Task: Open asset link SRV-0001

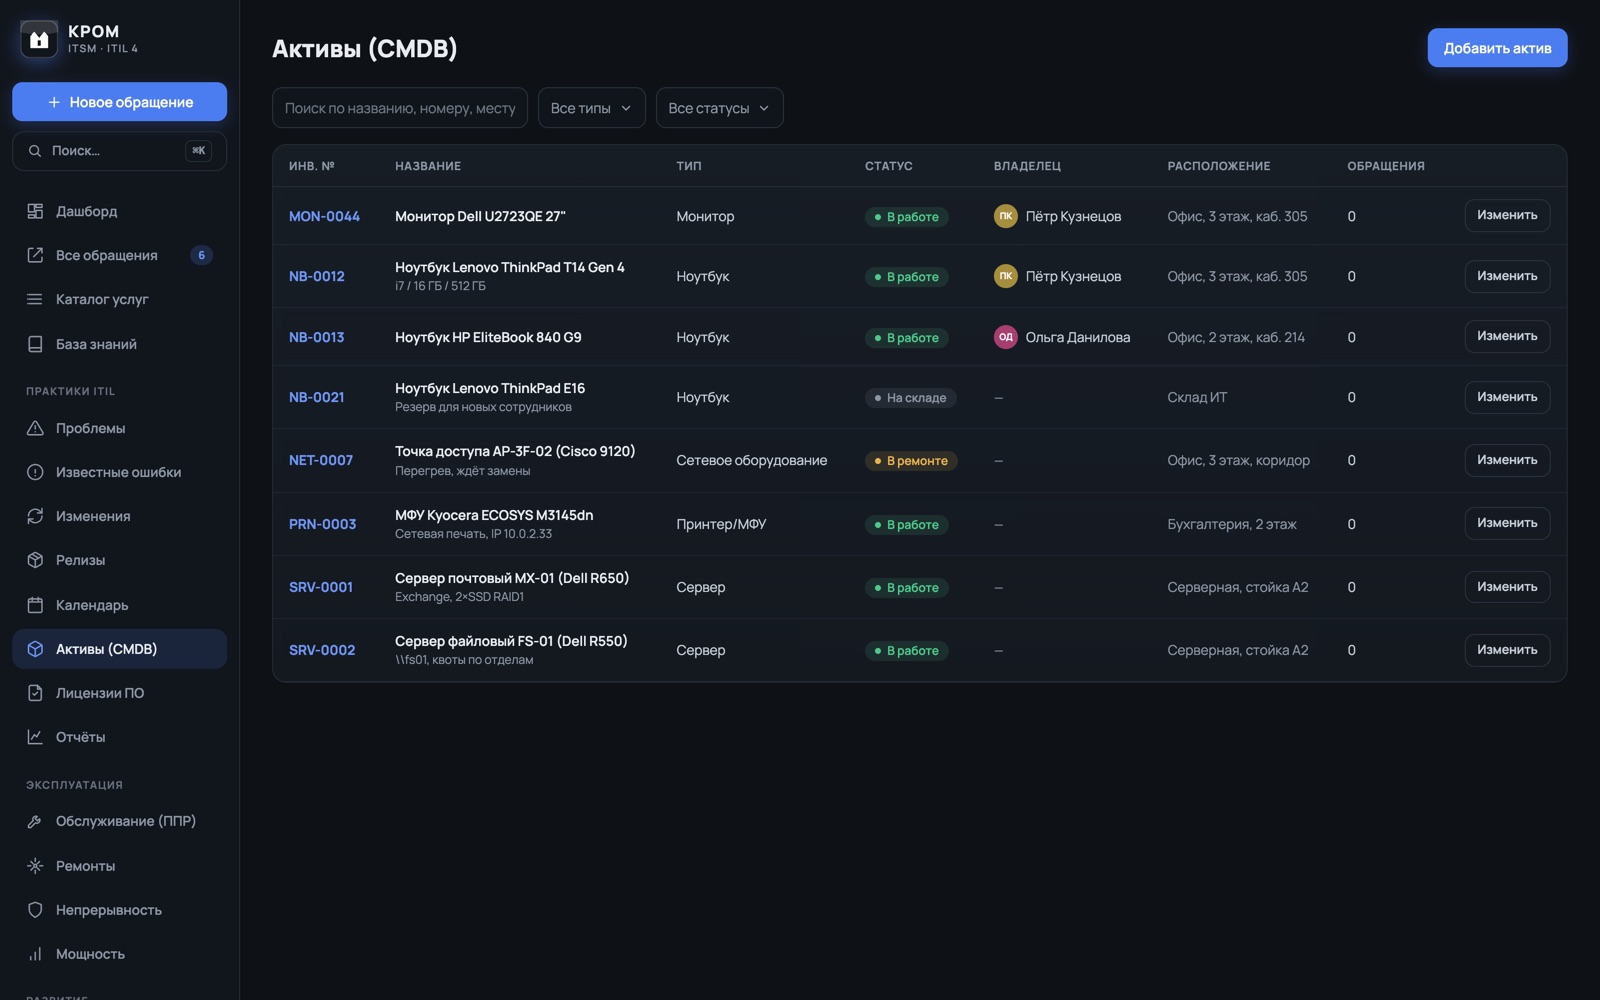Action: pyautogui.click(x=321, y=587)
